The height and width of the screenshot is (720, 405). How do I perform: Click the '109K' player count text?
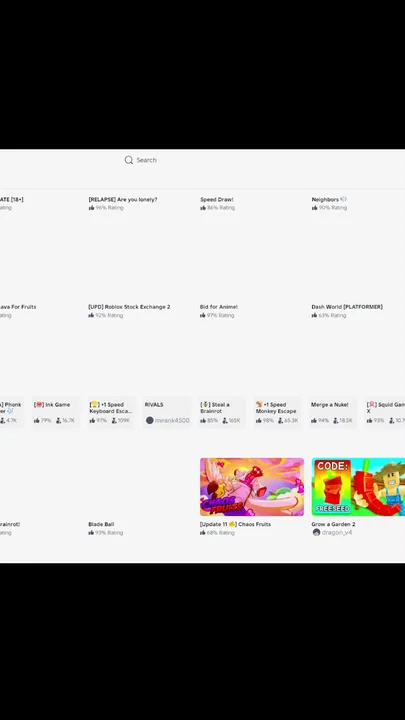tap(124, 420)
